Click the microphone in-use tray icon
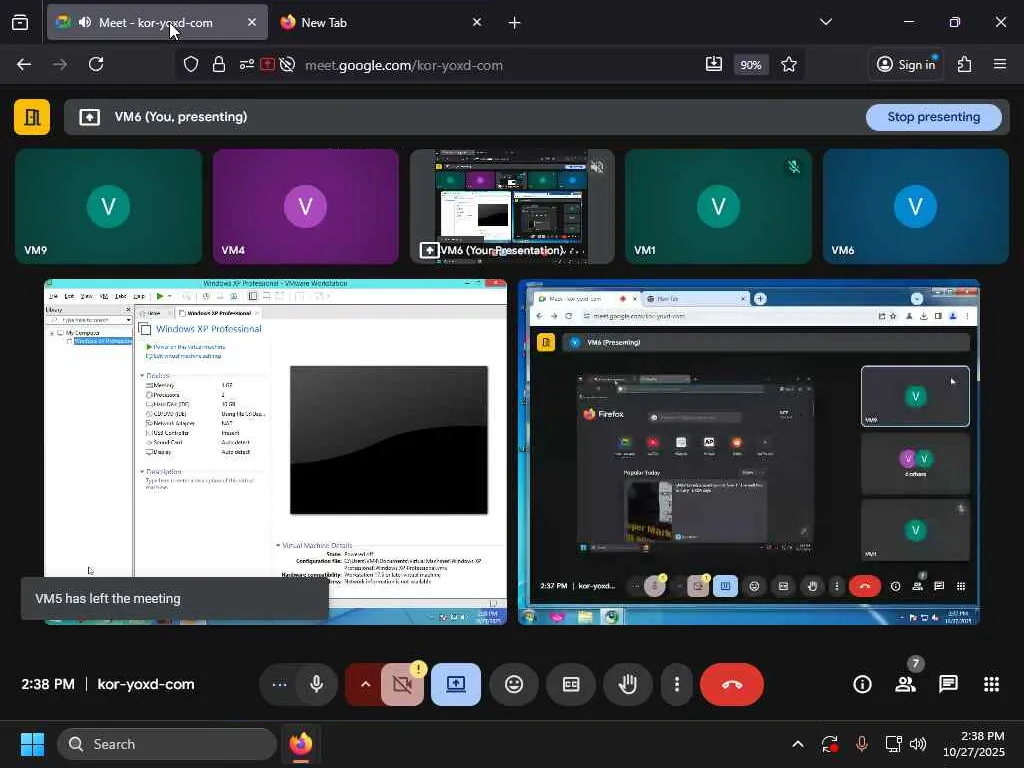Viewport: 1024px width, 768px height. 861,744
